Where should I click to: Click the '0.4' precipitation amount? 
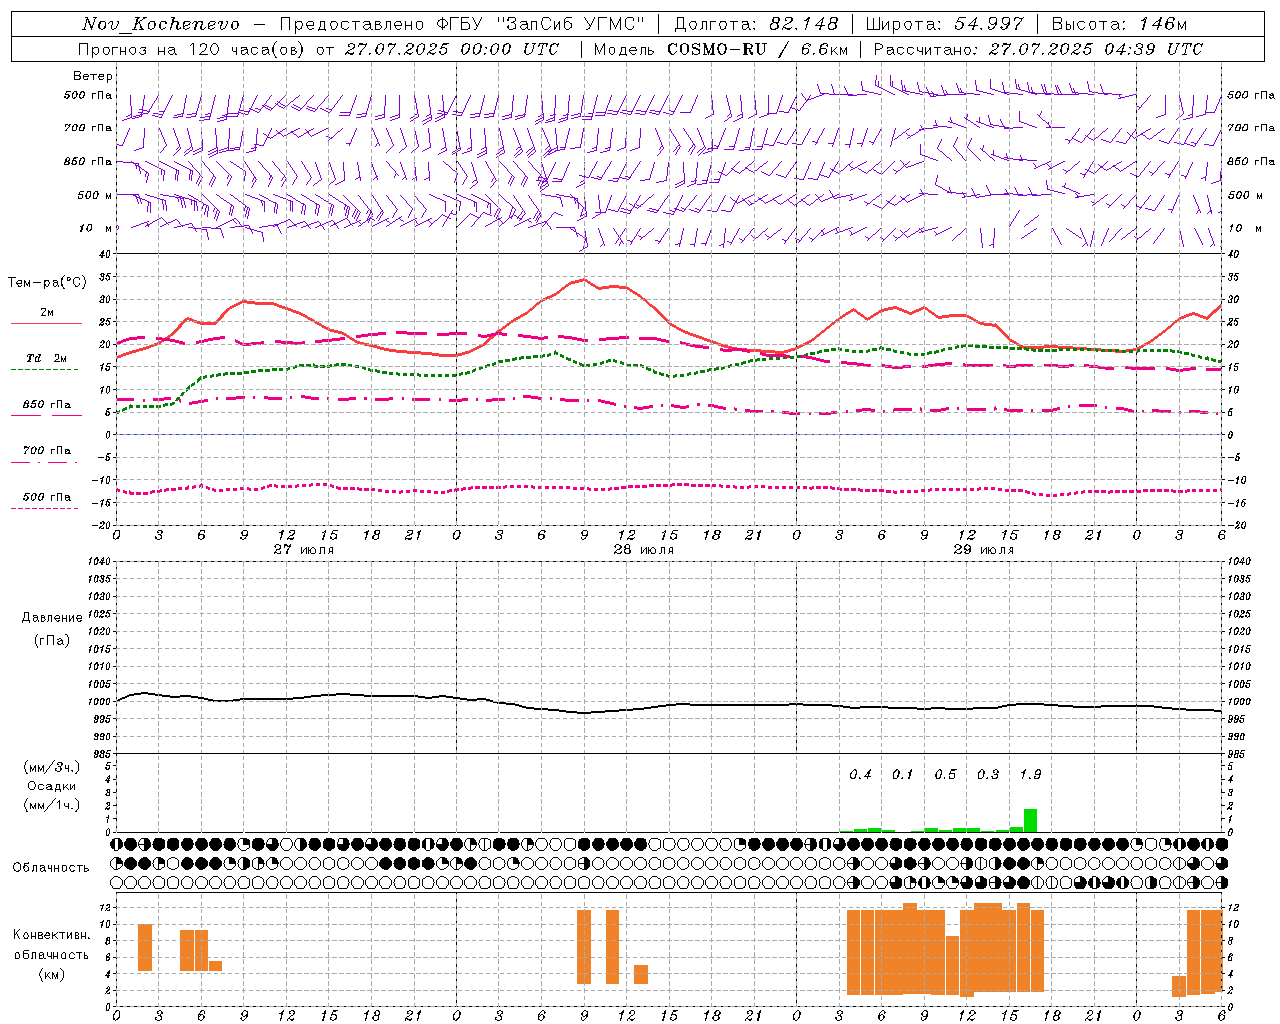click(x=860, y=775)
